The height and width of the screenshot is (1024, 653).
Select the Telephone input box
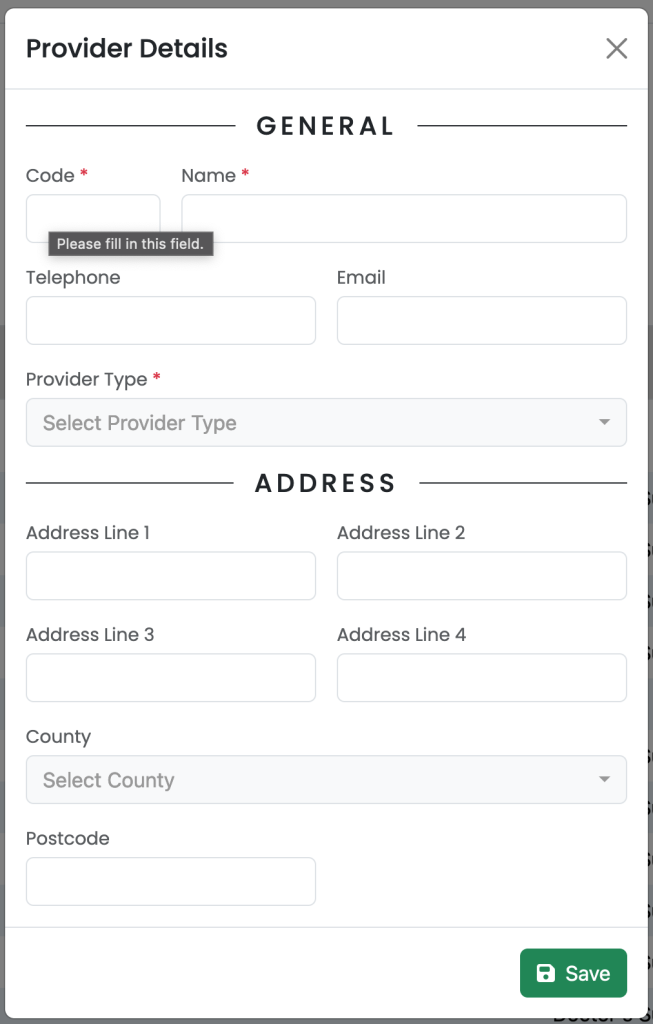171,321
